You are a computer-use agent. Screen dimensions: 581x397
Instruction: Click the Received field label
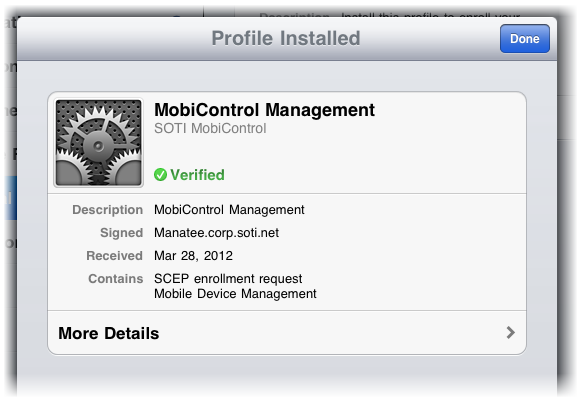pyautogui.click(x=114, y=256)
